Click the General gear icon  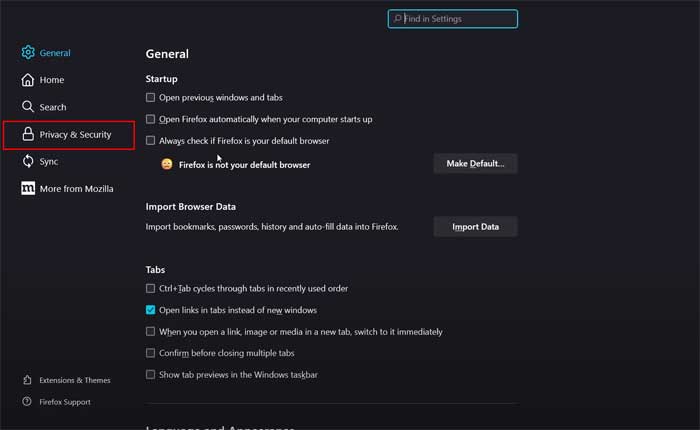point(28,53)
